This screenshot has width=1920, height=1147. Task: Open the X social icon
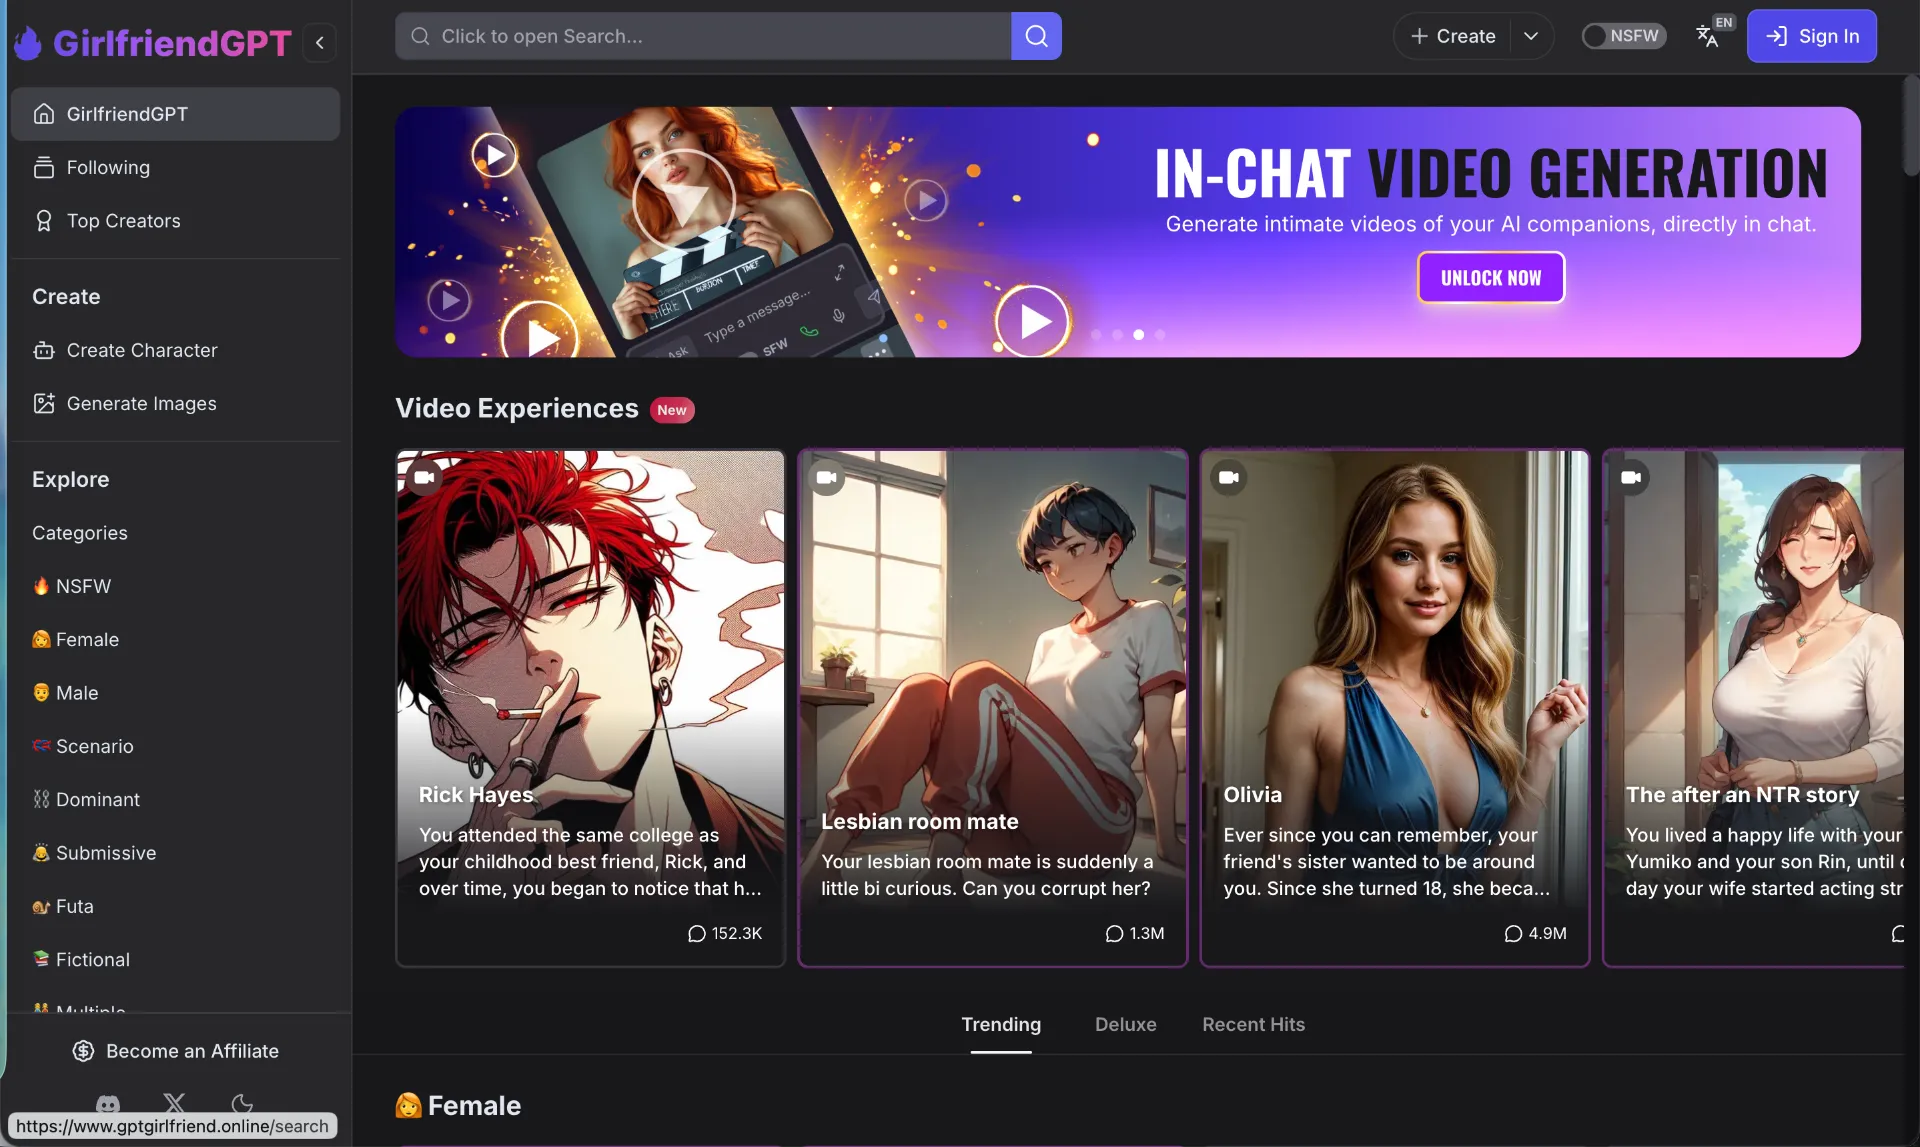coord(174,1102)
